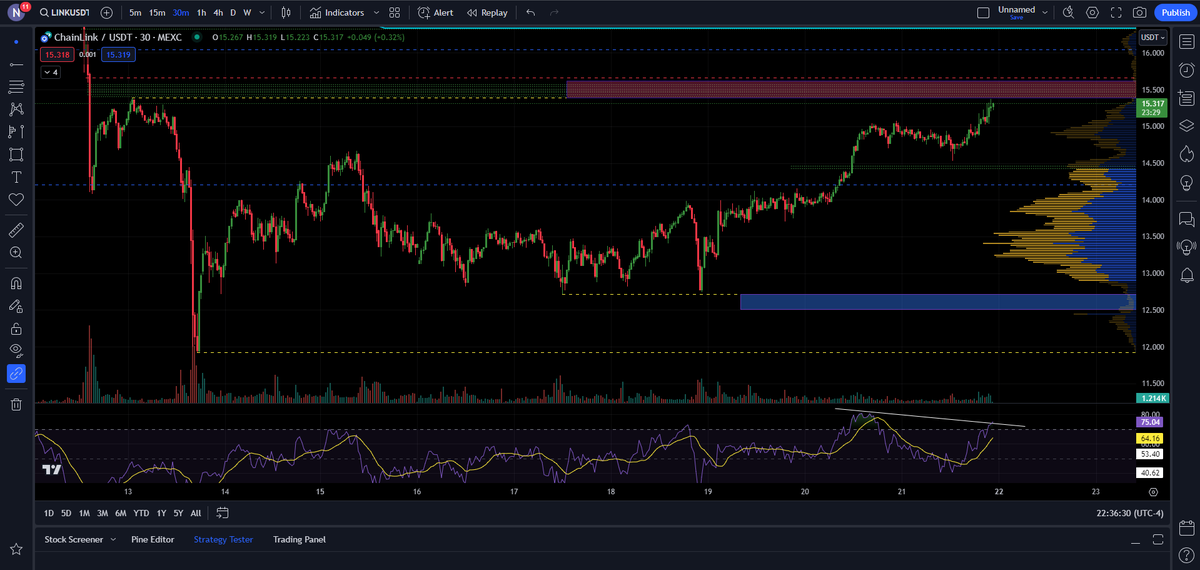Click the 15.318 sell price button
This screenshot has width=1200, height=570.
click(x=58, y=55)
